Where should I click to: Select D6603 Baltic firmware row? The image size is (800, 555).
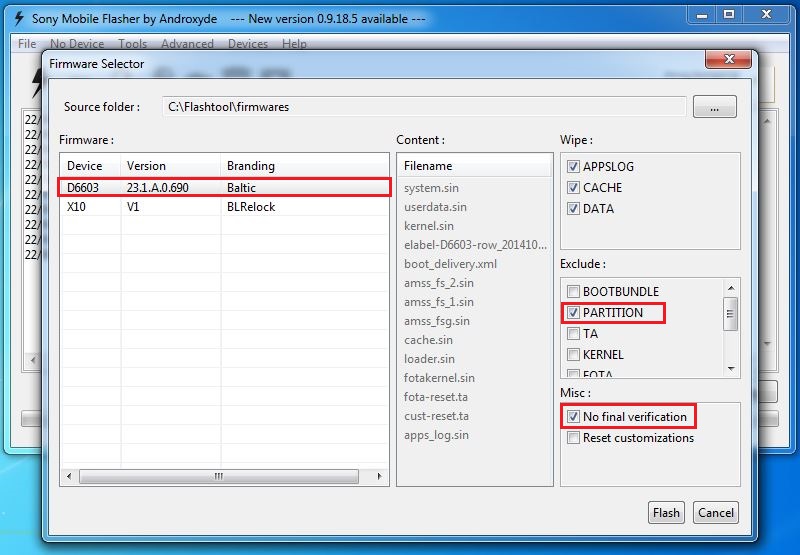point(224,188)
